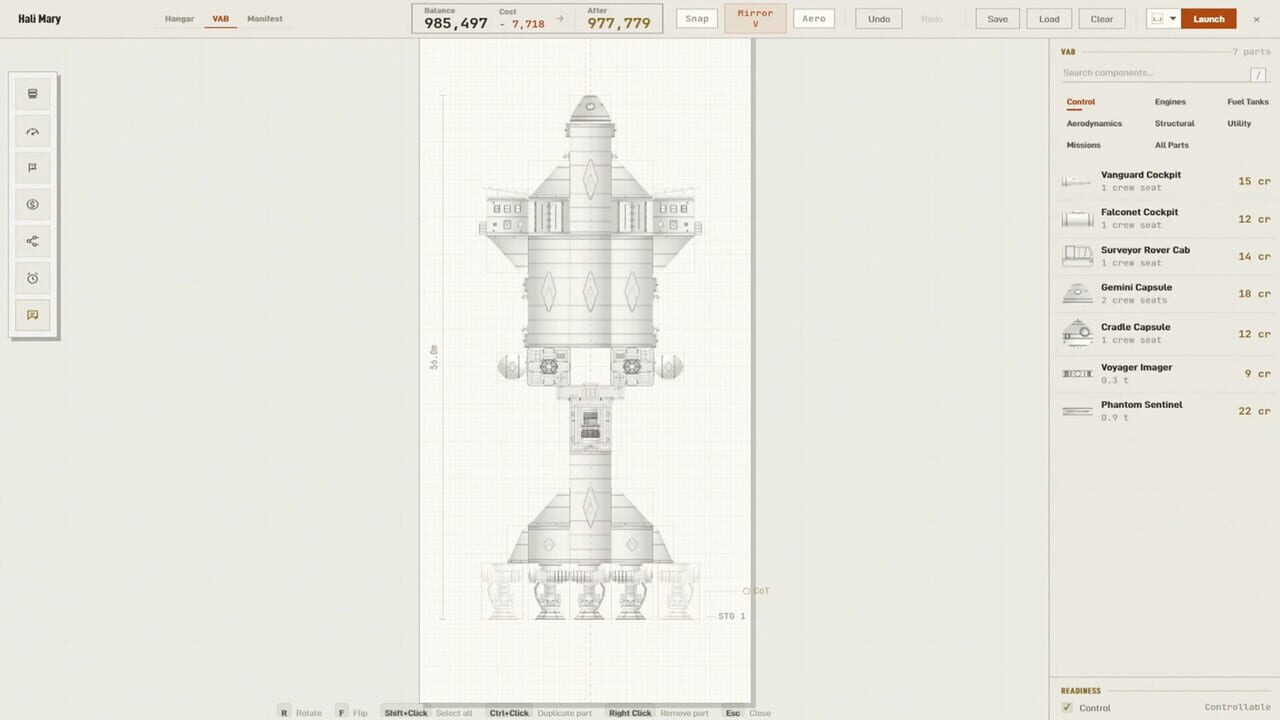Save the current vessel design
The height and width of the screenshot is (720, 1280).
(998, 19)
